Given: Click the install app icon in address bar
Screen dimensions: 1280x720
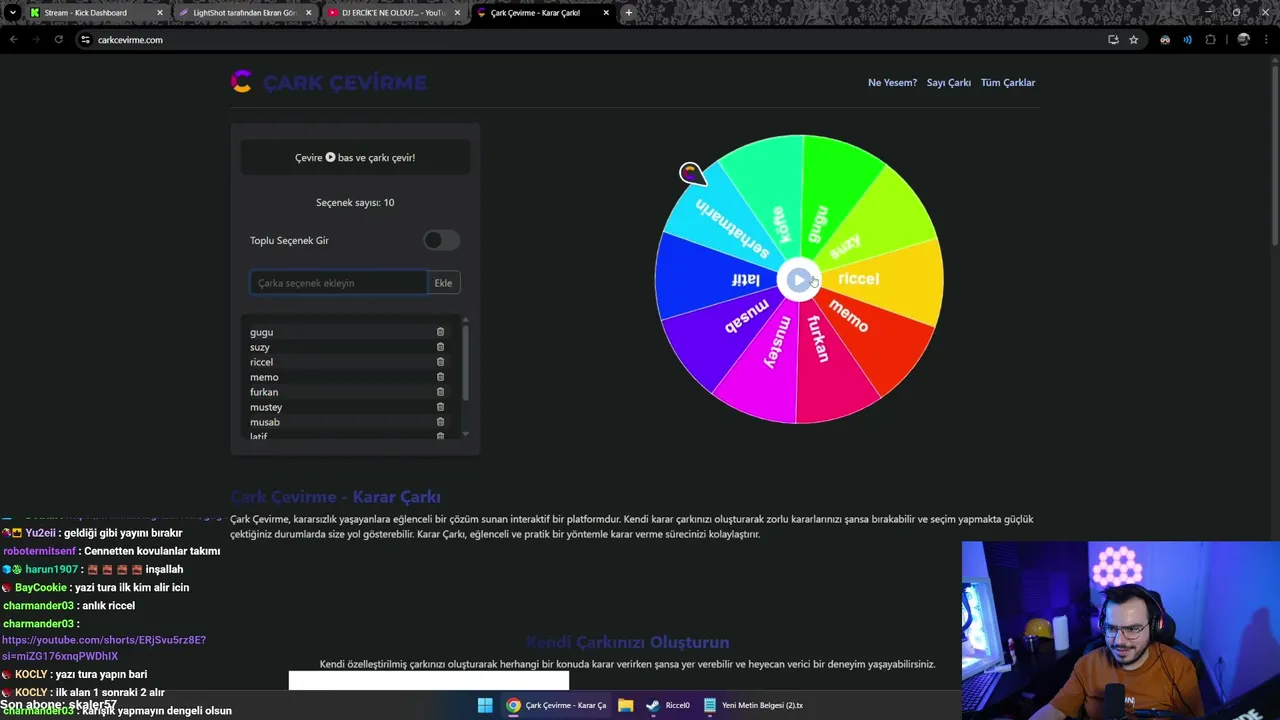Looking at the screenshot, I should click(1113, 40).
